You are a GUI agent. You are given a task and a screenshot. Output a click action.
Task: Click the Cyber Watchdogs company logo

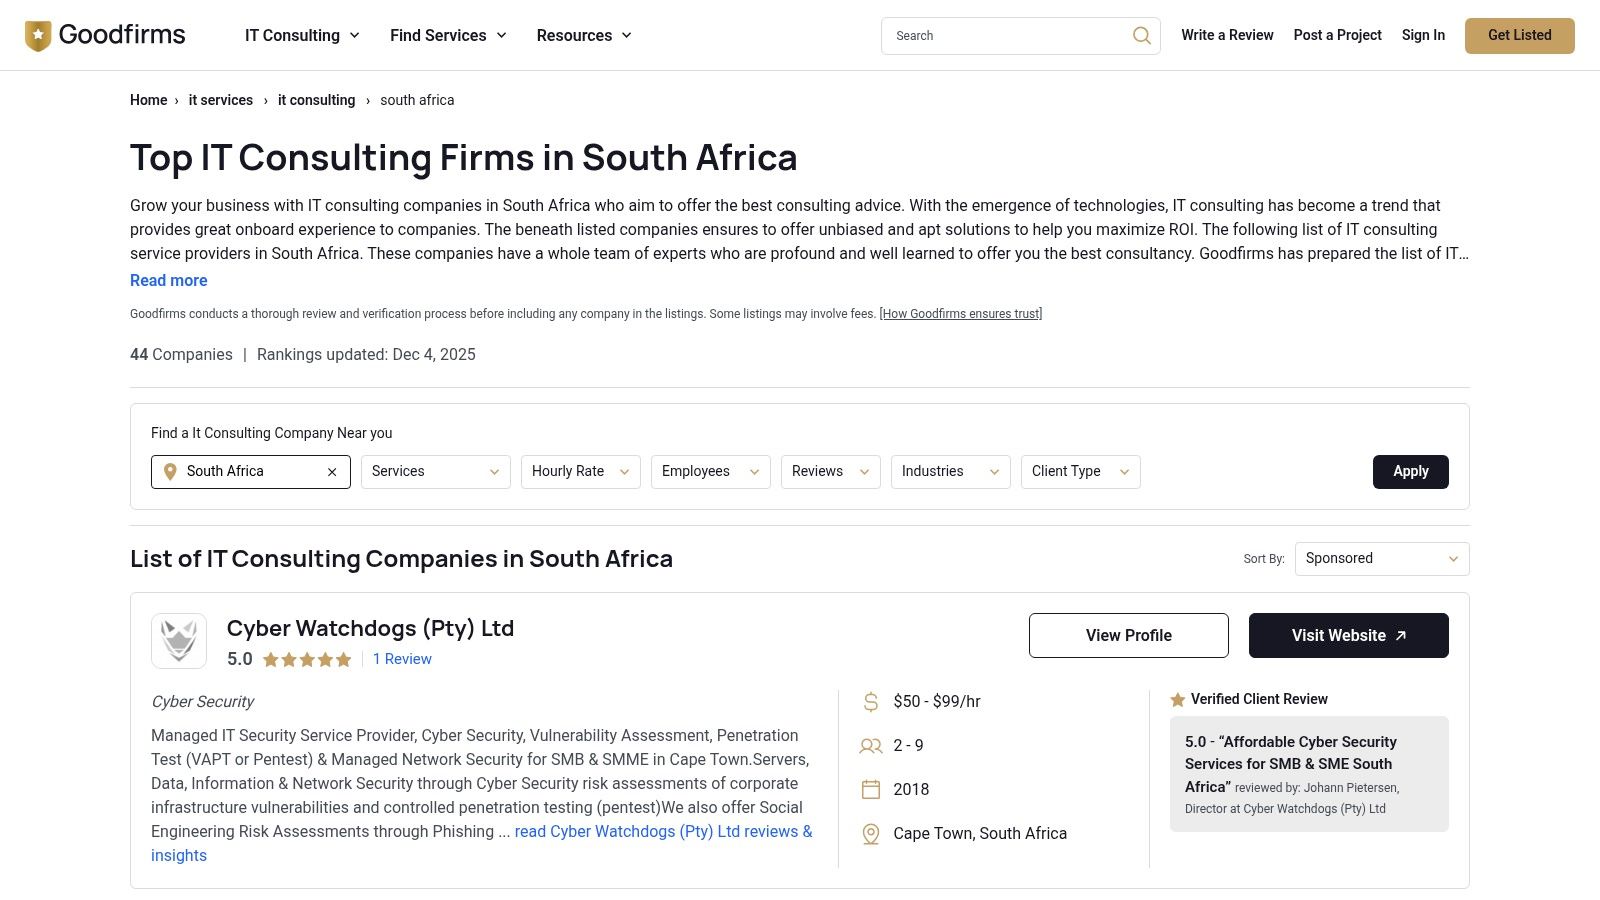[x=179, y=641]
